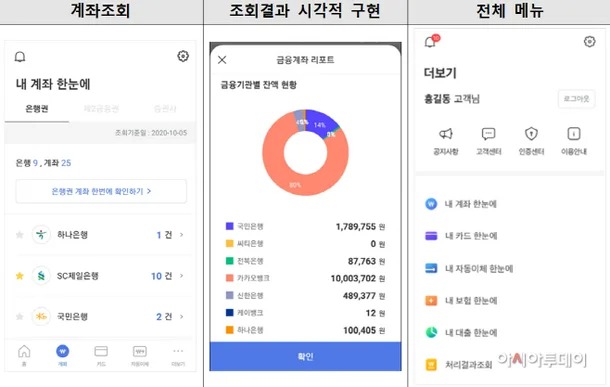Click the 하나은행 orange legend swatch

pyautogui.click(x=230, y=330)
